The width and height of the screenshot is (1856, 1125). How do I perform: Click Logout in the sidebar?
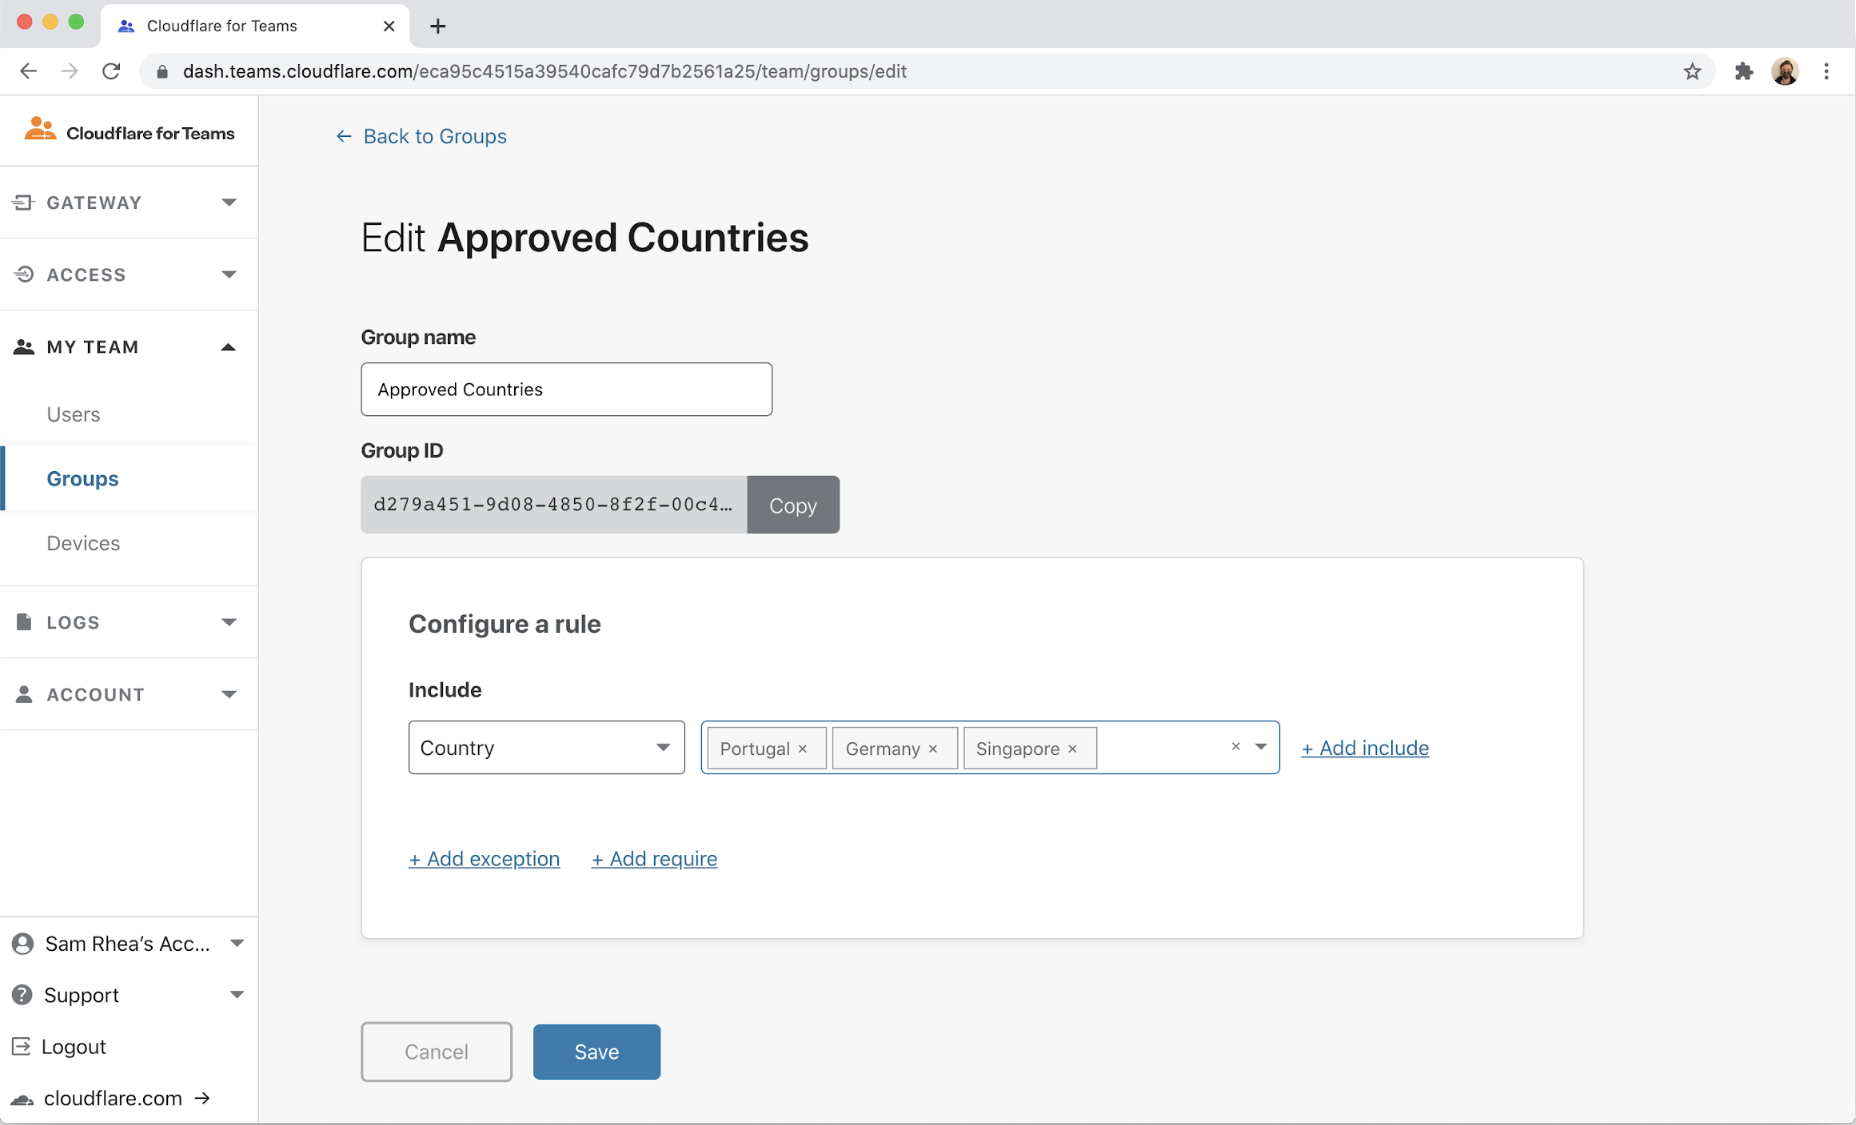tap(73, 1046)
